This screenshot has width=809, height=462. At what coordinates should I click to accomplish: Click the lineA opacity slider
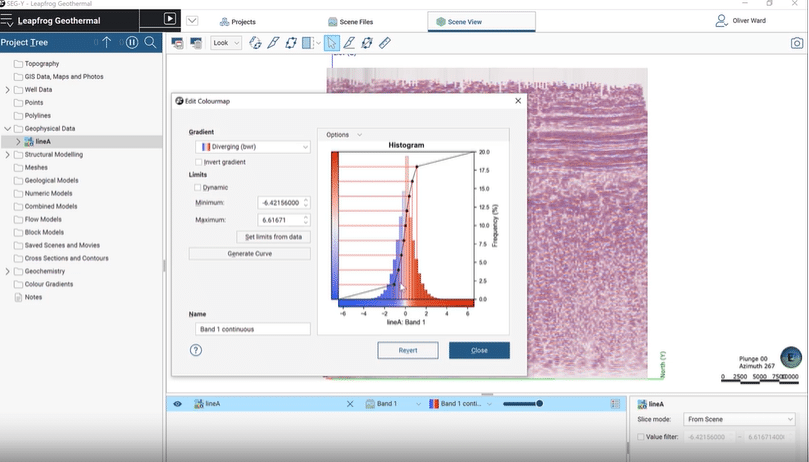522,404
